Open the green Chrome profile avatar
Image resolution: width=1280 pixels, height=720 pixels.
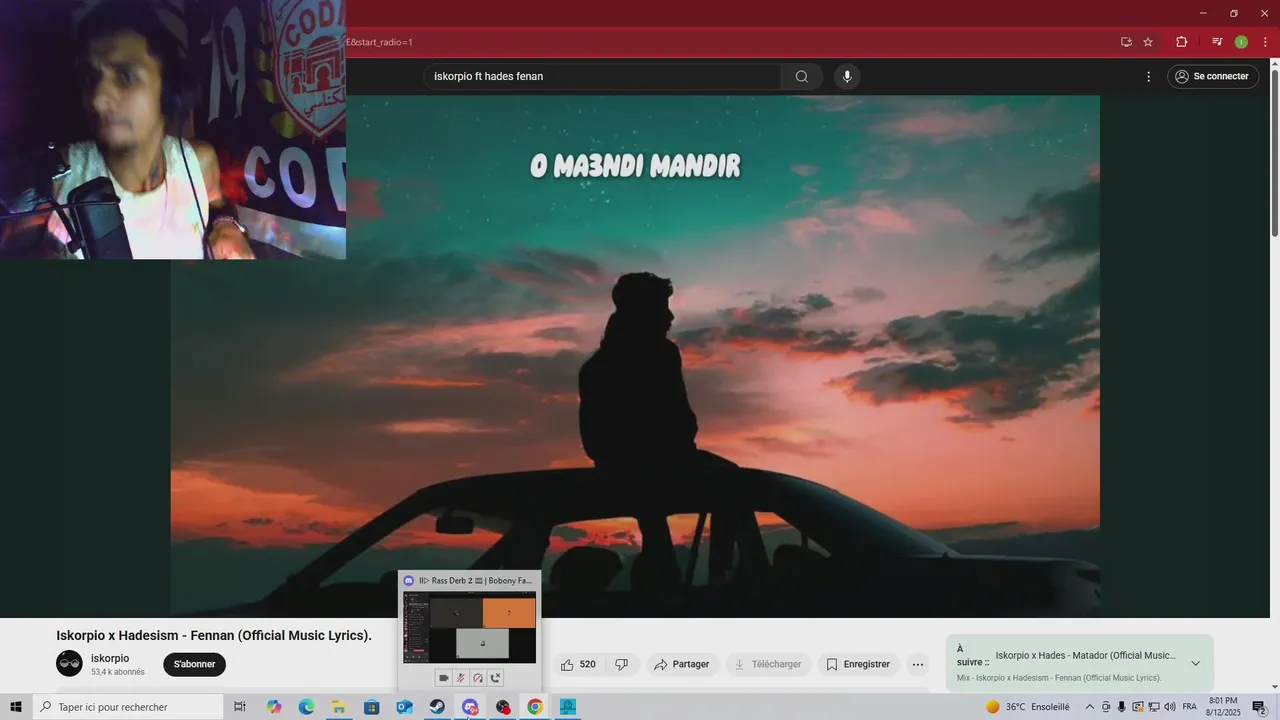pyautogui.click(x=1241, y=42)
